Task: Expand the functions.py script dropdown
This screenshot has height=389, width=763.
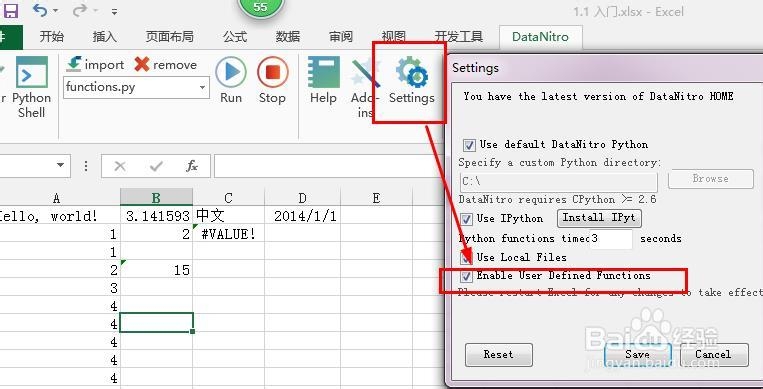Action: click(x=202, y=88)
